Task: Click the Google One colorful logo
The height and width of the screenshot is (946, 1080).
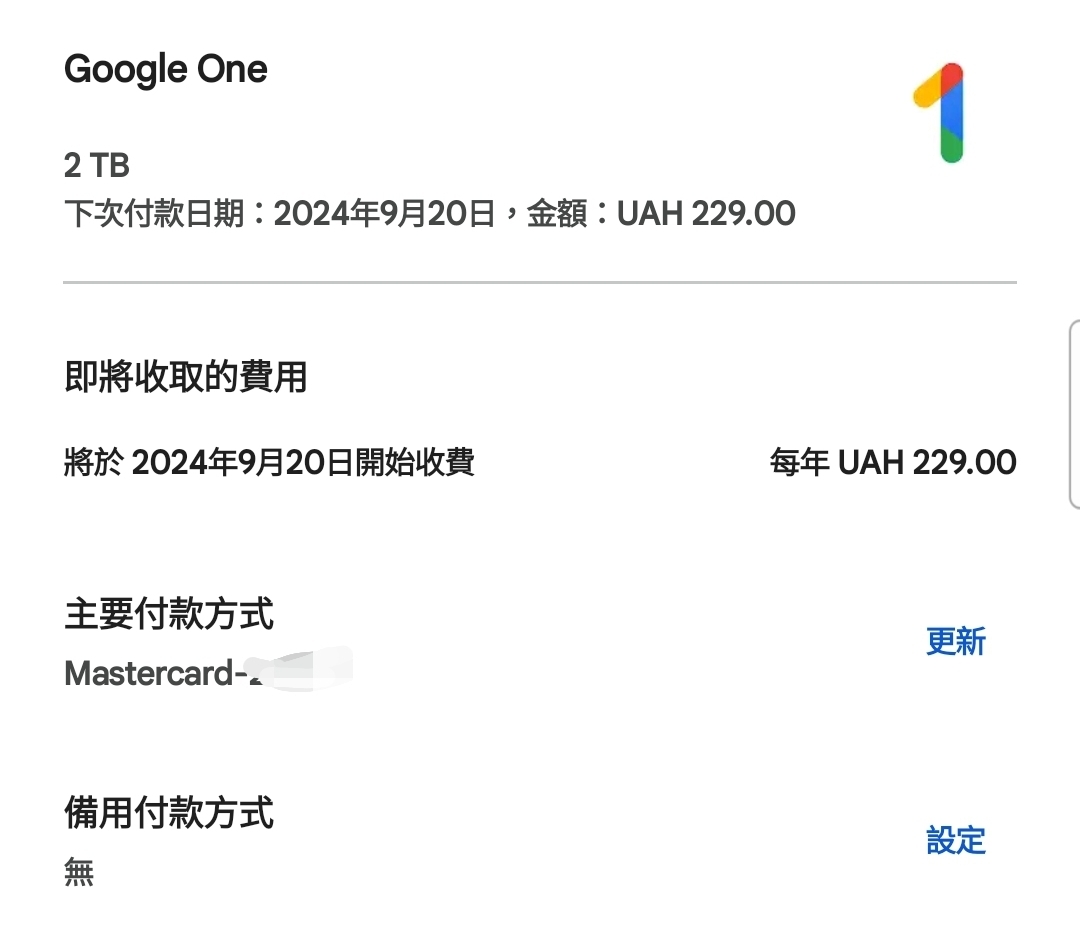Action: [940, 112]
